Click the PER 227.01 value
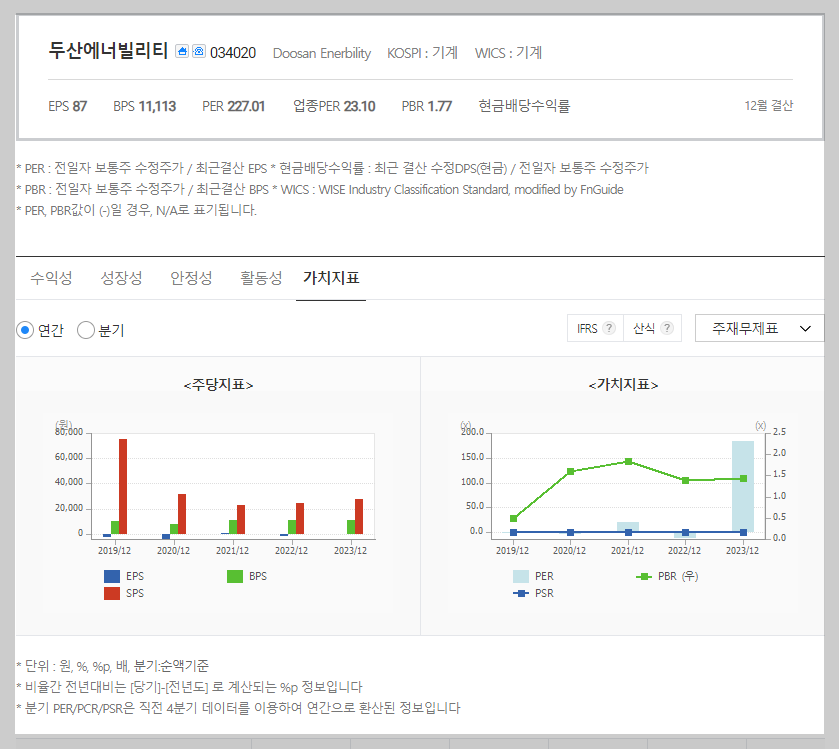This screenshot has width=839, height=749. point(233,106)
